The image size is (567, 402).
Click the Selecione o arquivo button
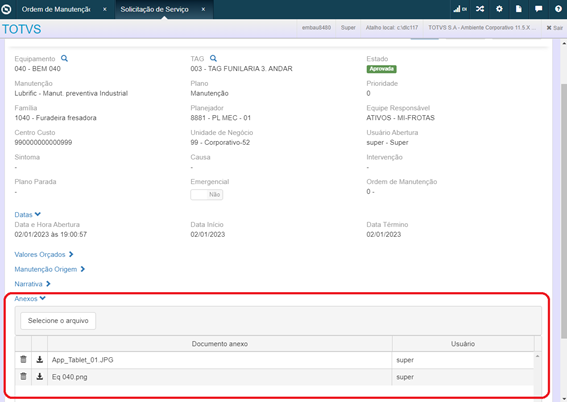point(58,321)
